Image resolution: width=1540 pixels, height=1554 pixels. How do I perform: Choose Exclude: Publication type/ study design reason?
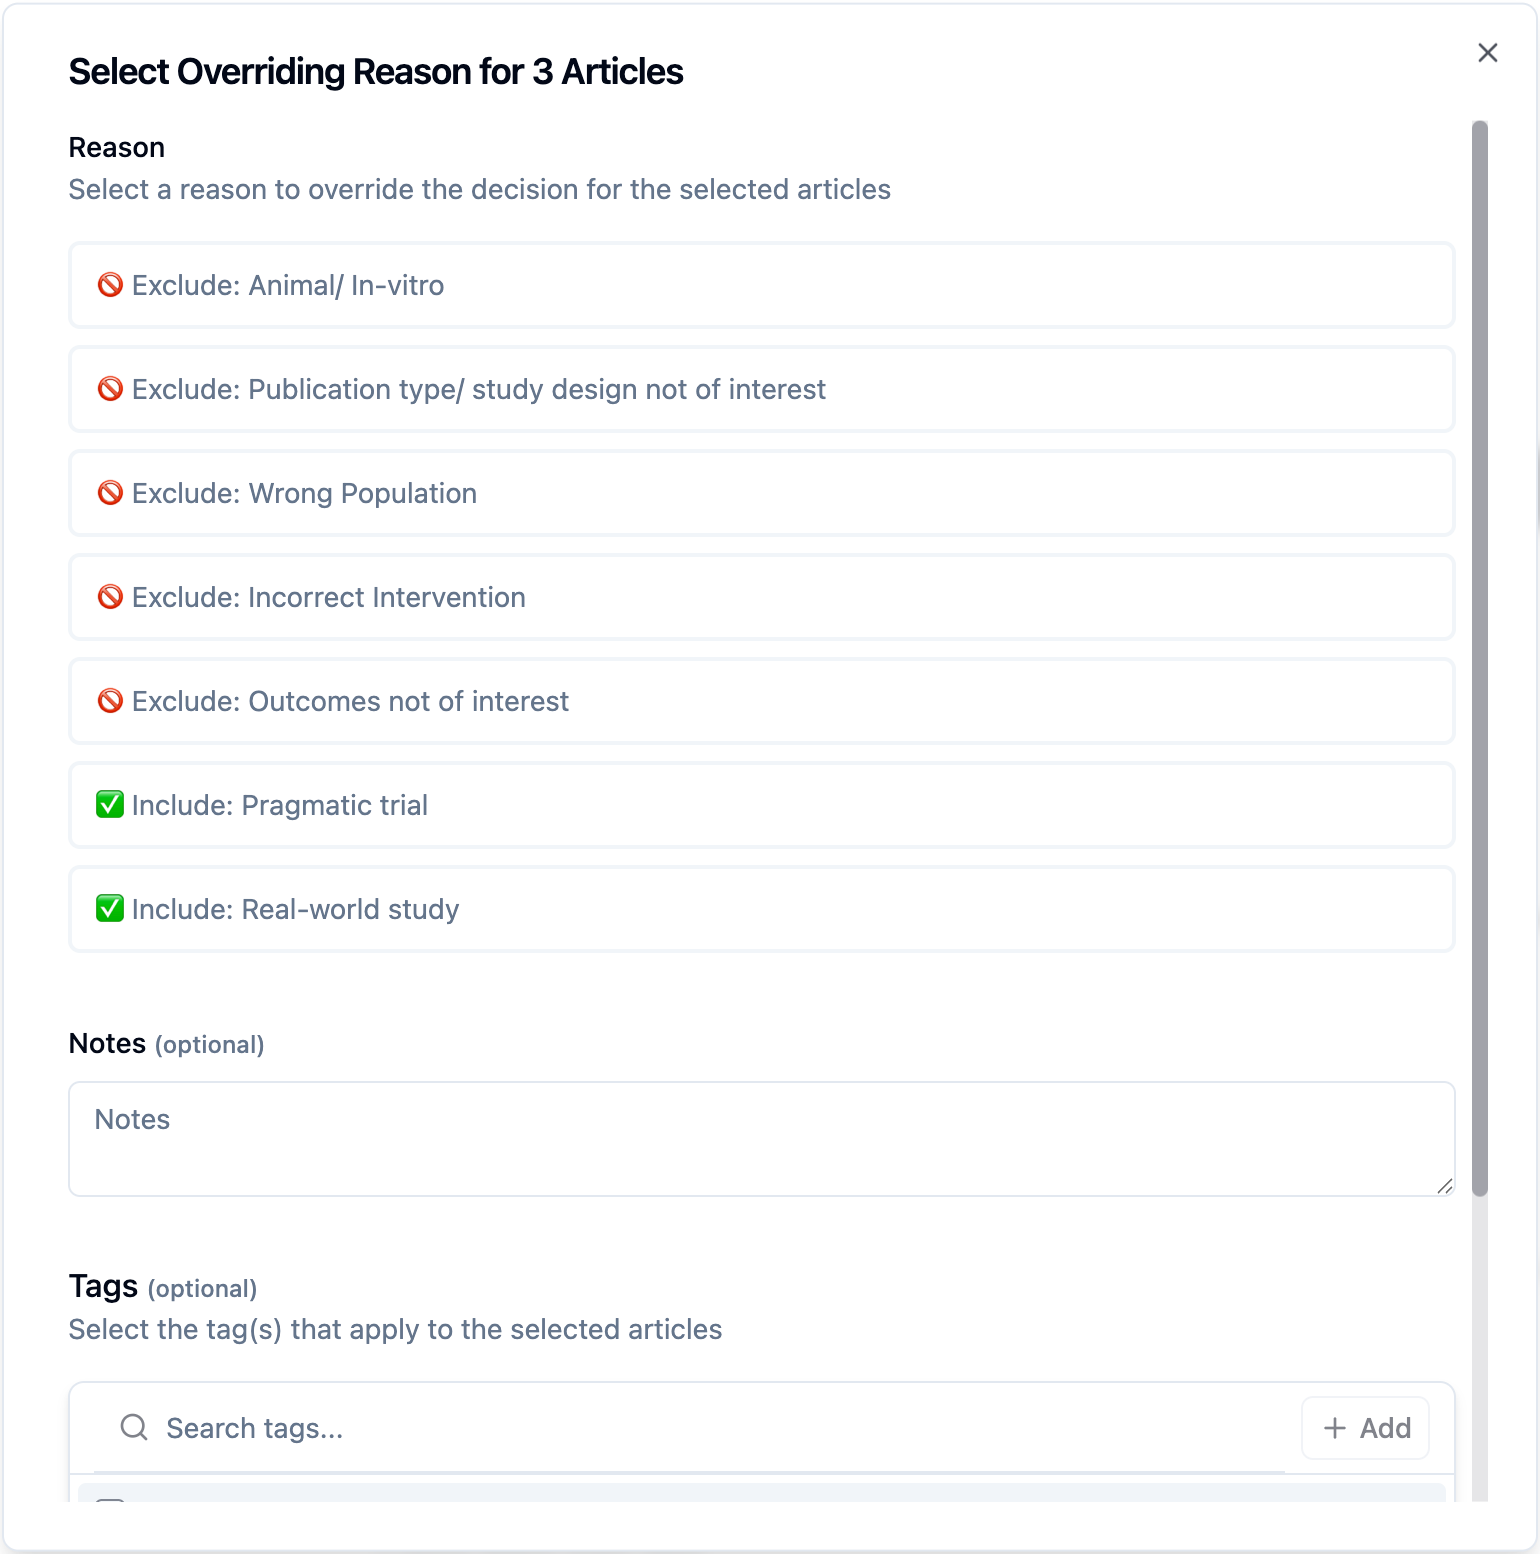[x=760, y=389]
